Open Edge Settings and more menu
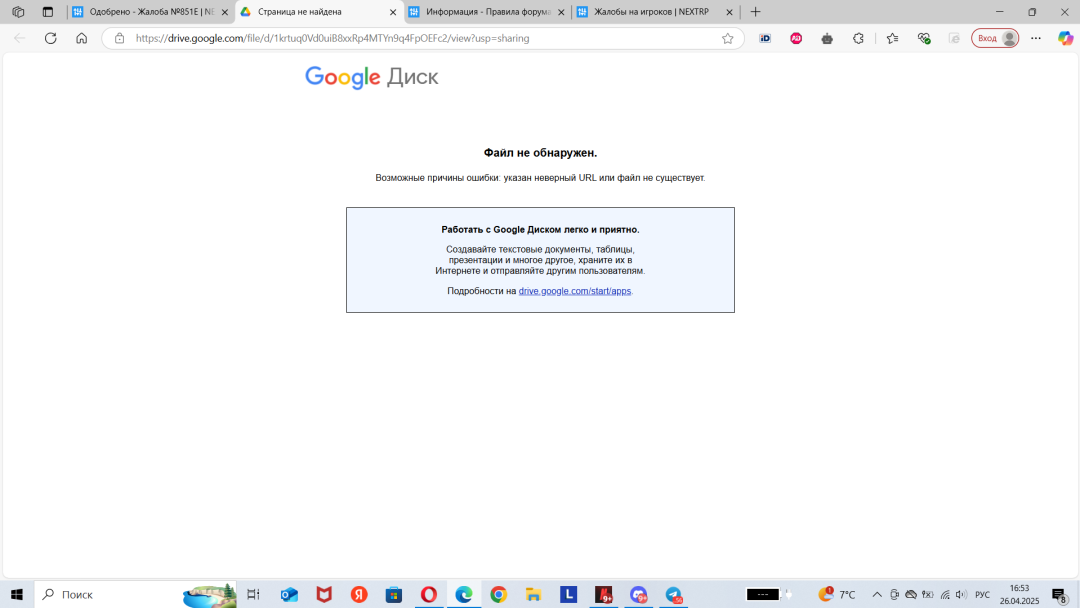This screenshot has width=1080, height=608. [x=1036, y=39]
